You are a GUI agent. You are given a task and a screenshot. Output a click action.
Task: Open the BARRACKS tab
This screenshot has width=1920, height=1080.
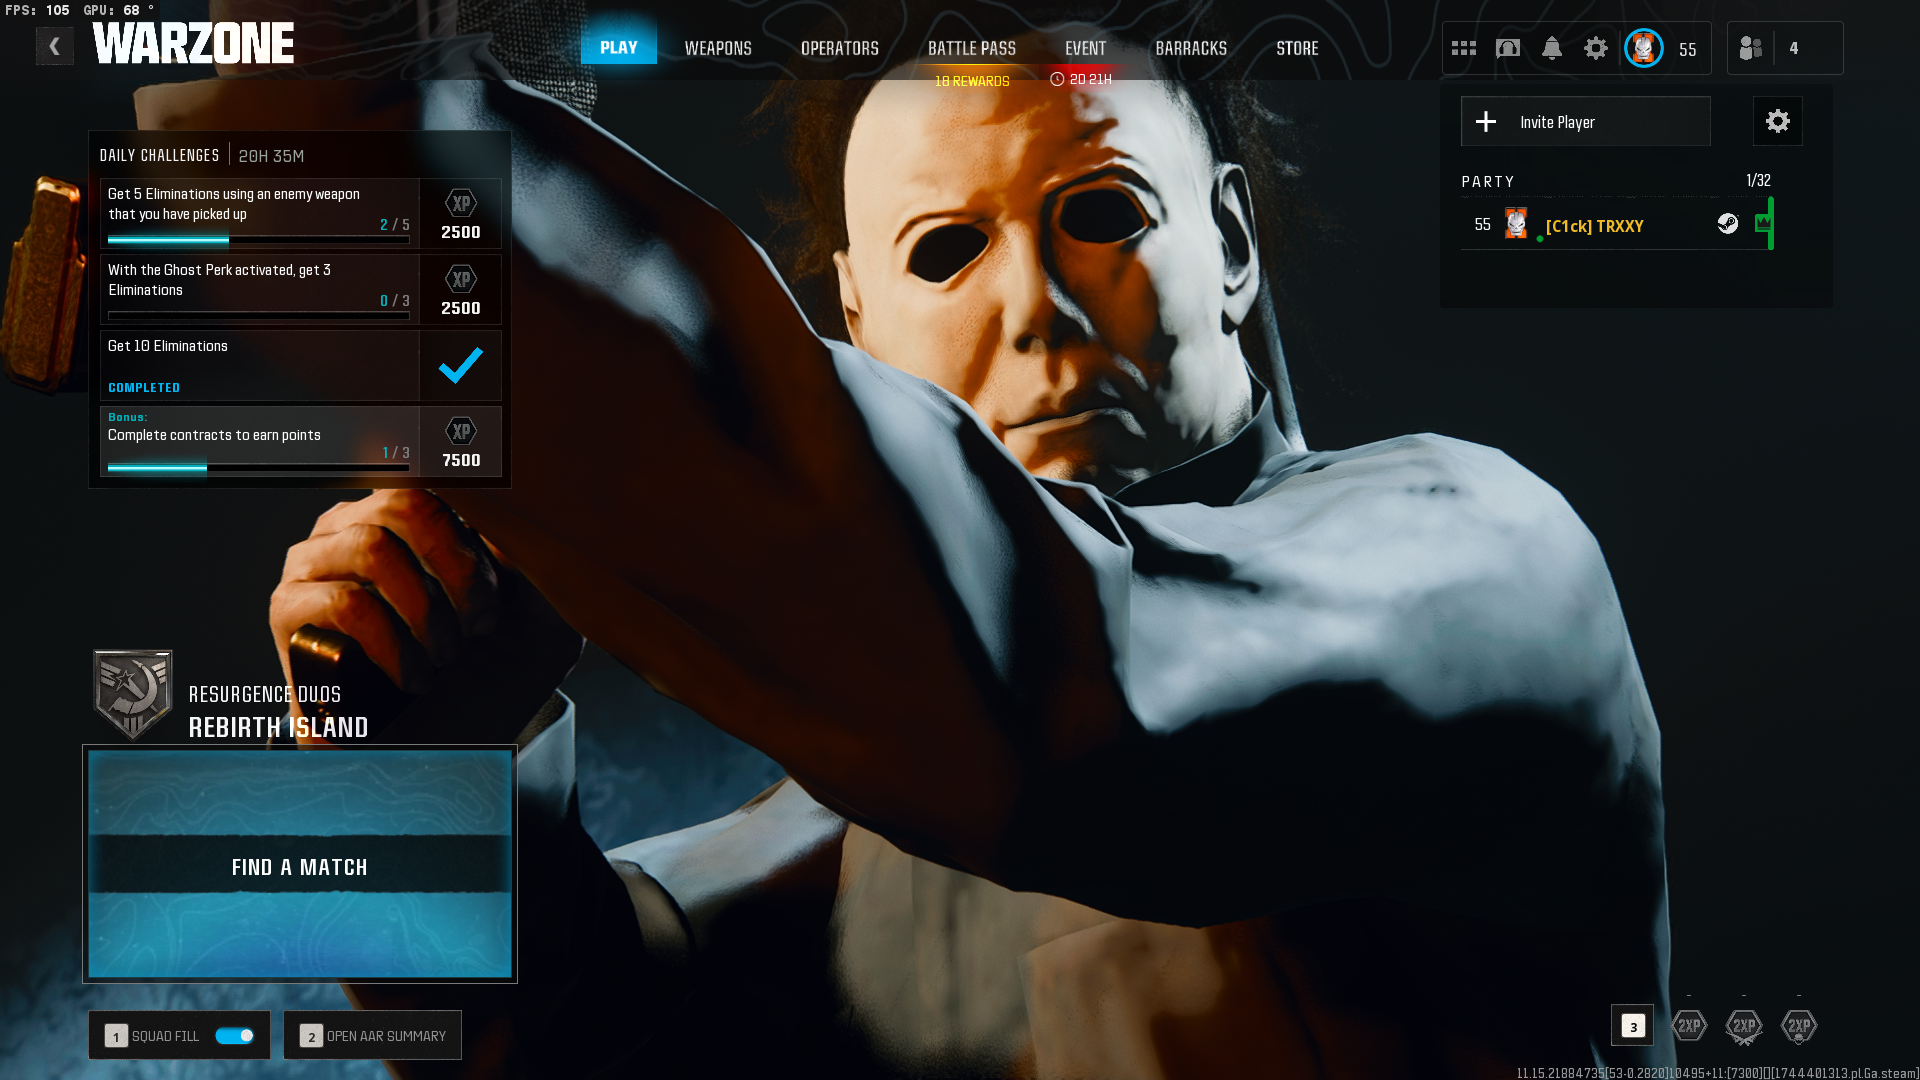click(x=1191, y=48)
